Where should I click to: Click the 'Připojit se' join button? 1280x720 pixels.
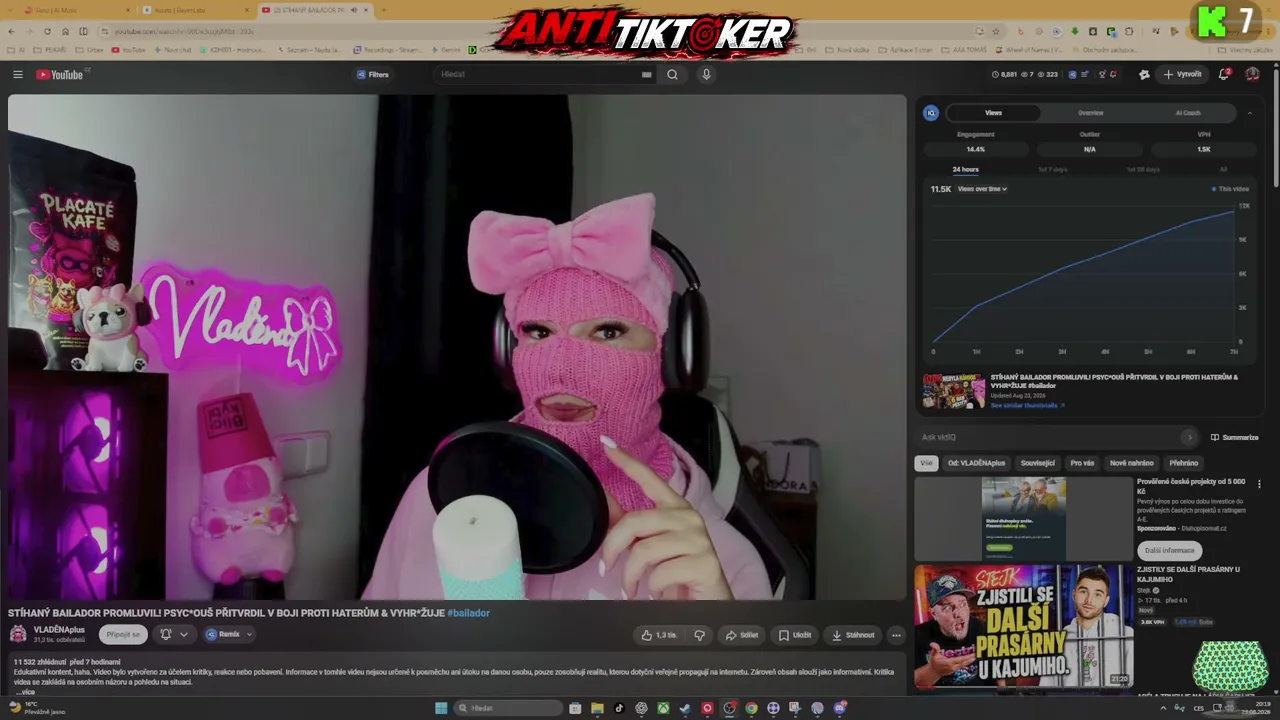123,634
